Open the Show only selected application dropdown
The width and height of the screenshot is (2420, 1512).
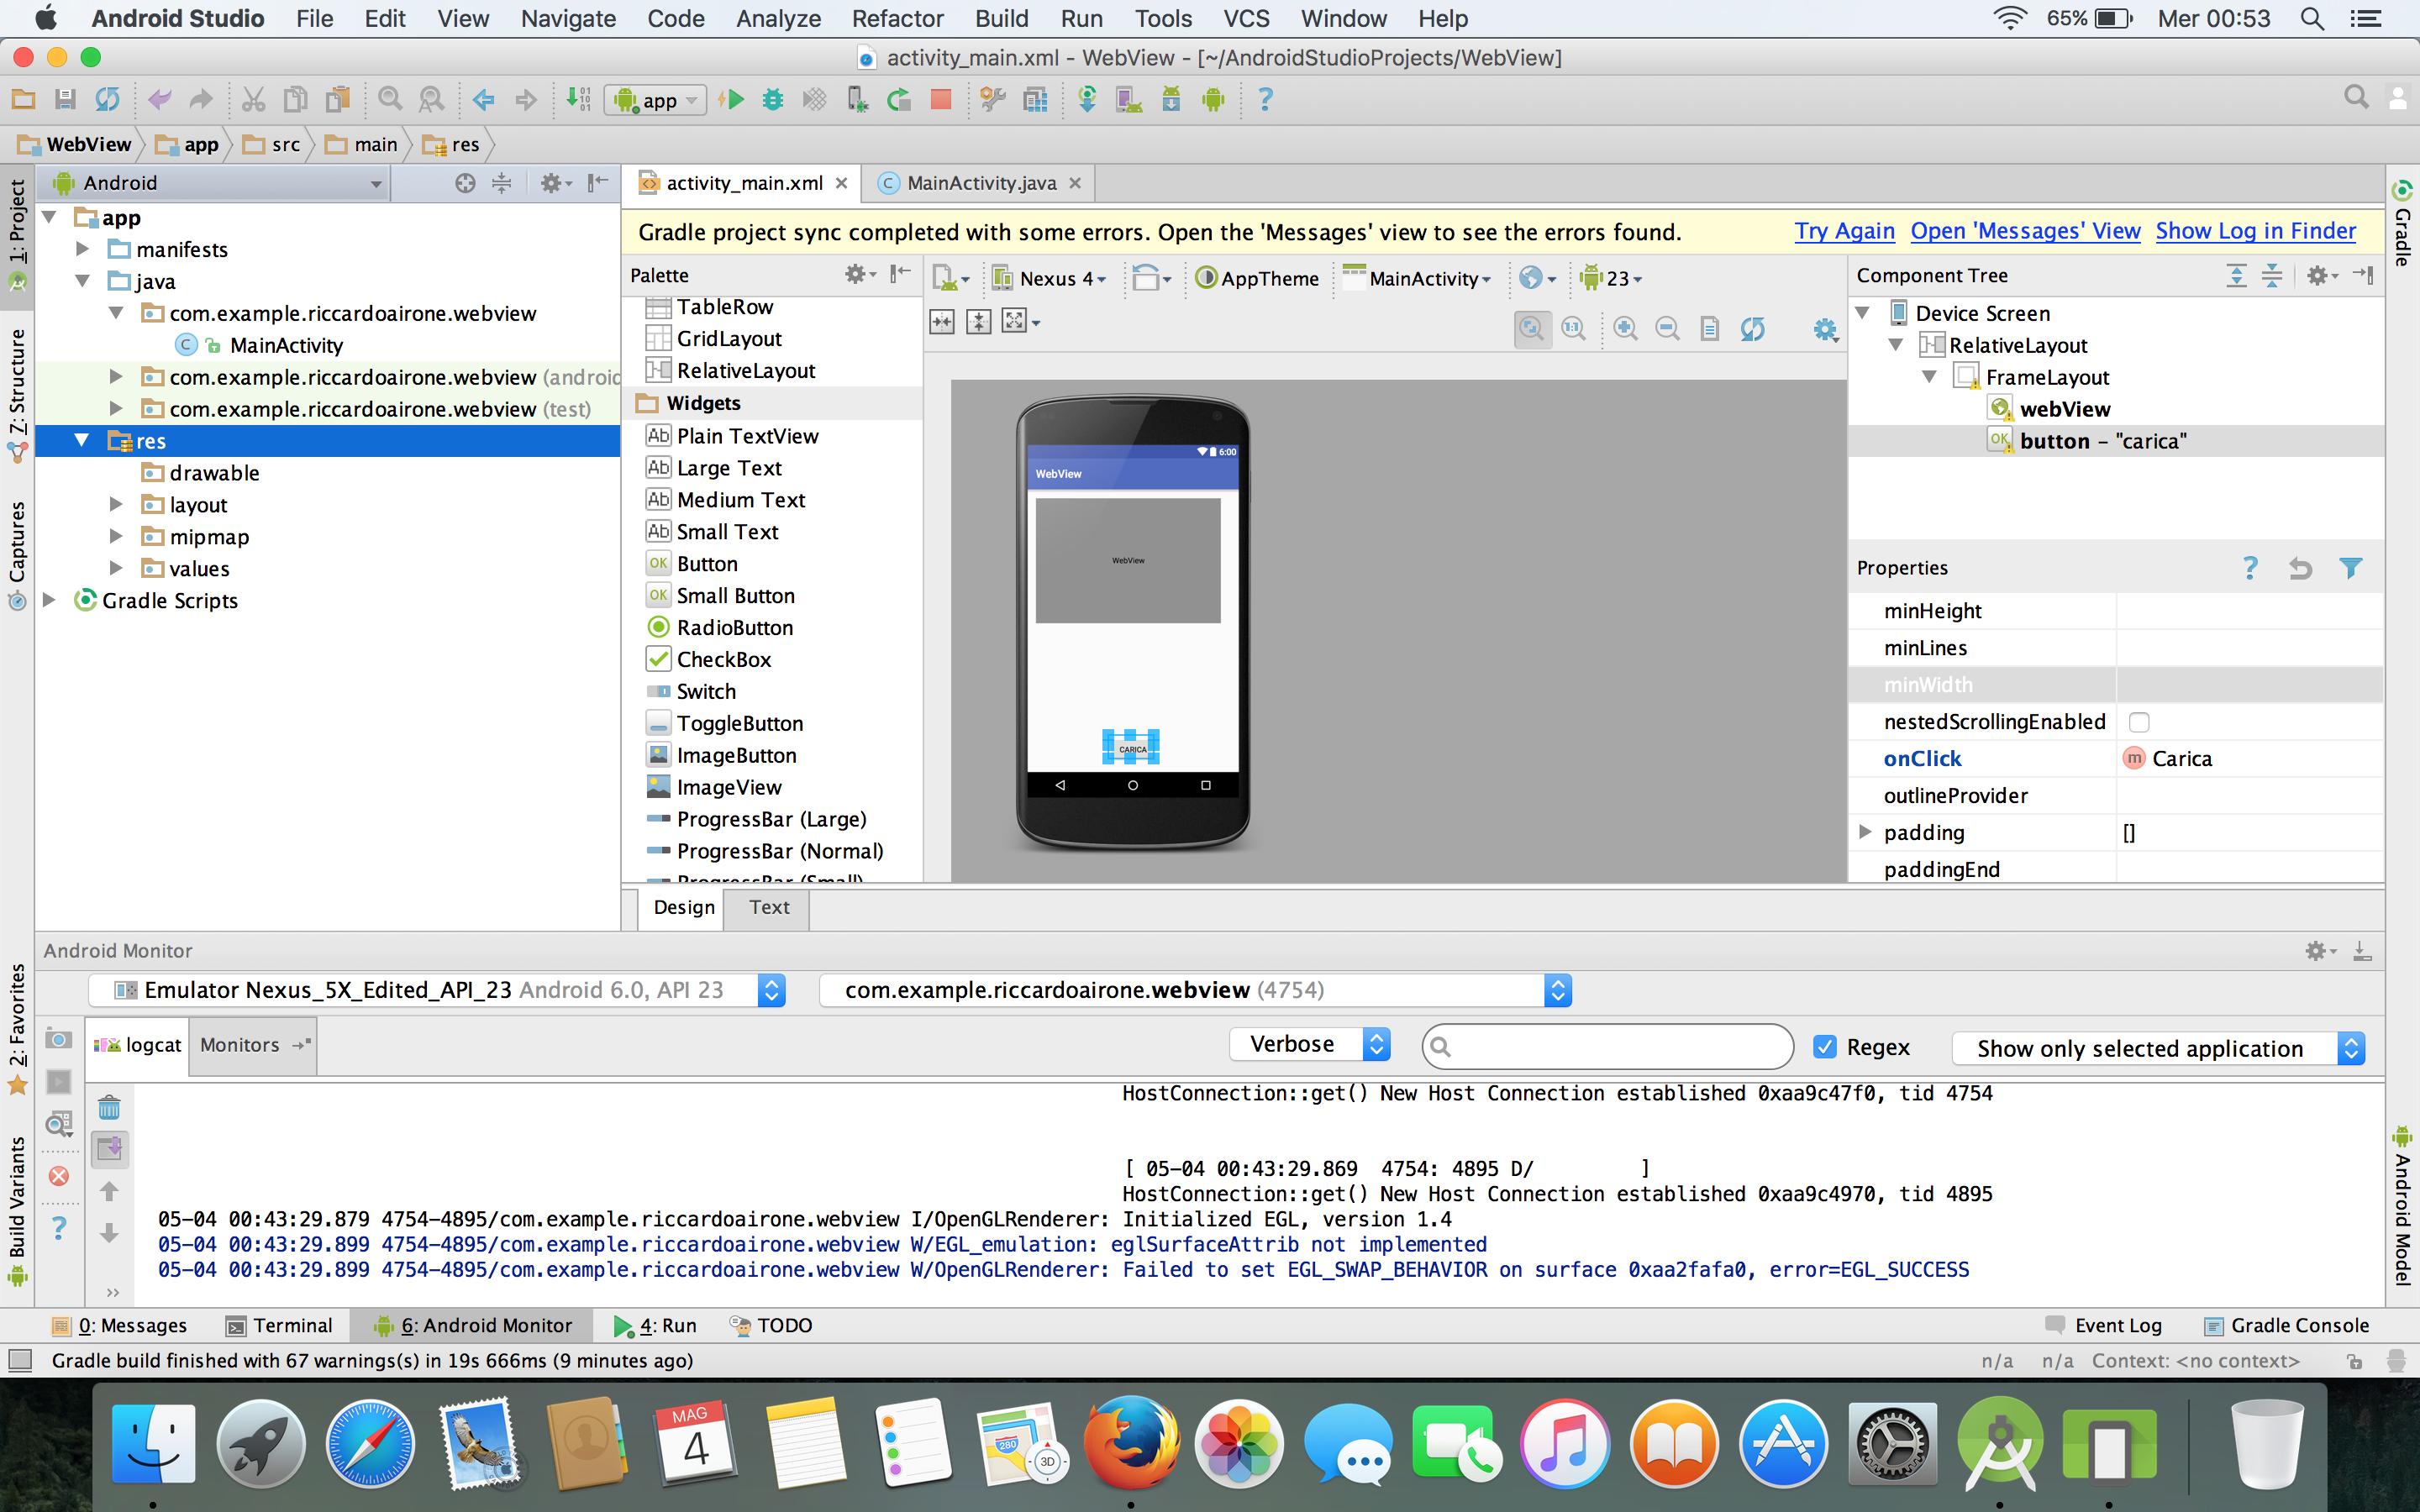[x=2158, y=1048]
